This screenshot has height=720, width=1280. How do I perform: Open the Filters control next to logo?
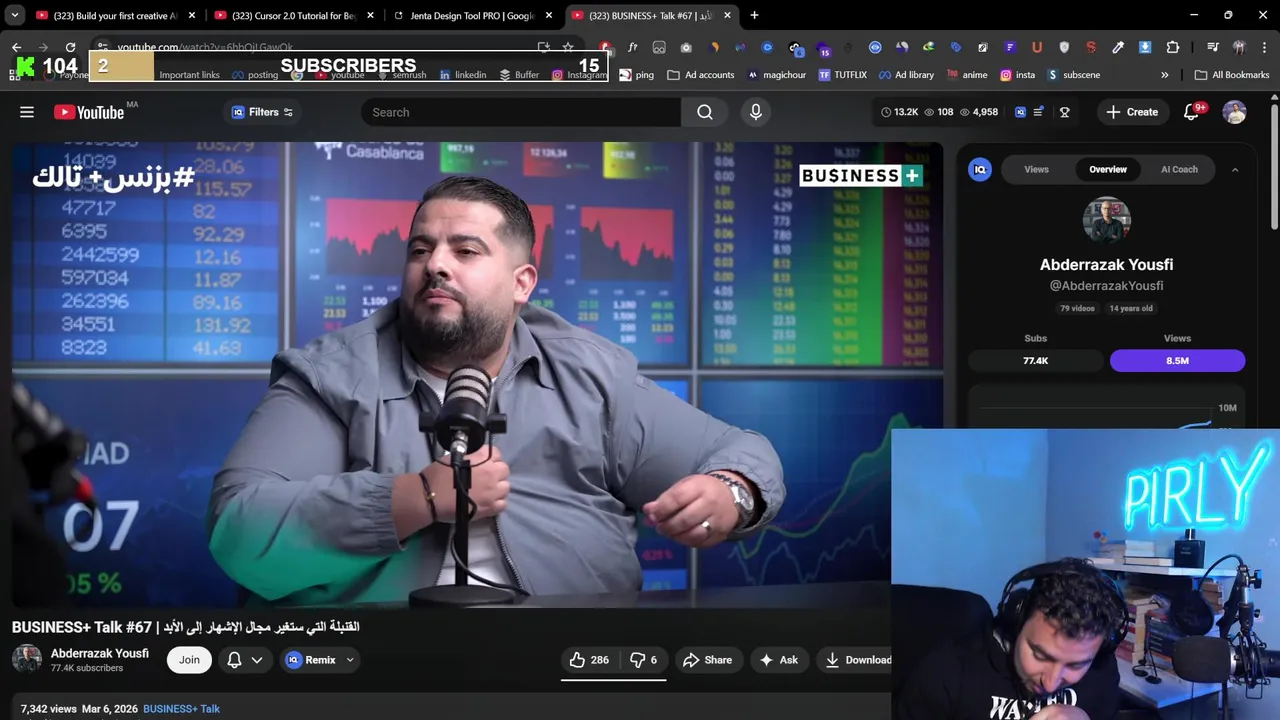point(263,112)
